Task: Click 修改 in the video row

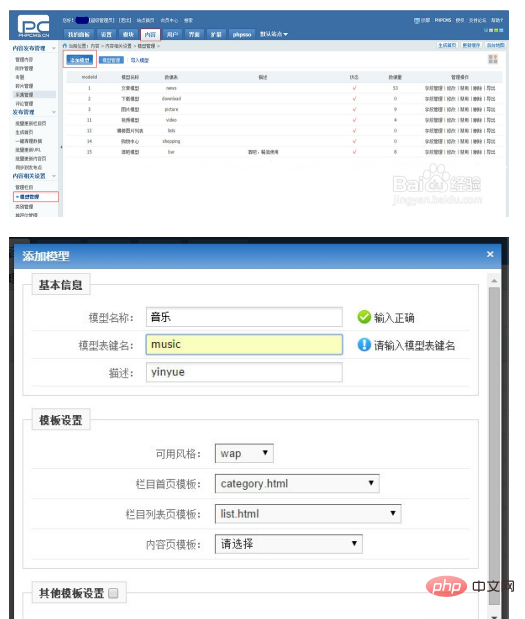Action: tap(451, 120)
